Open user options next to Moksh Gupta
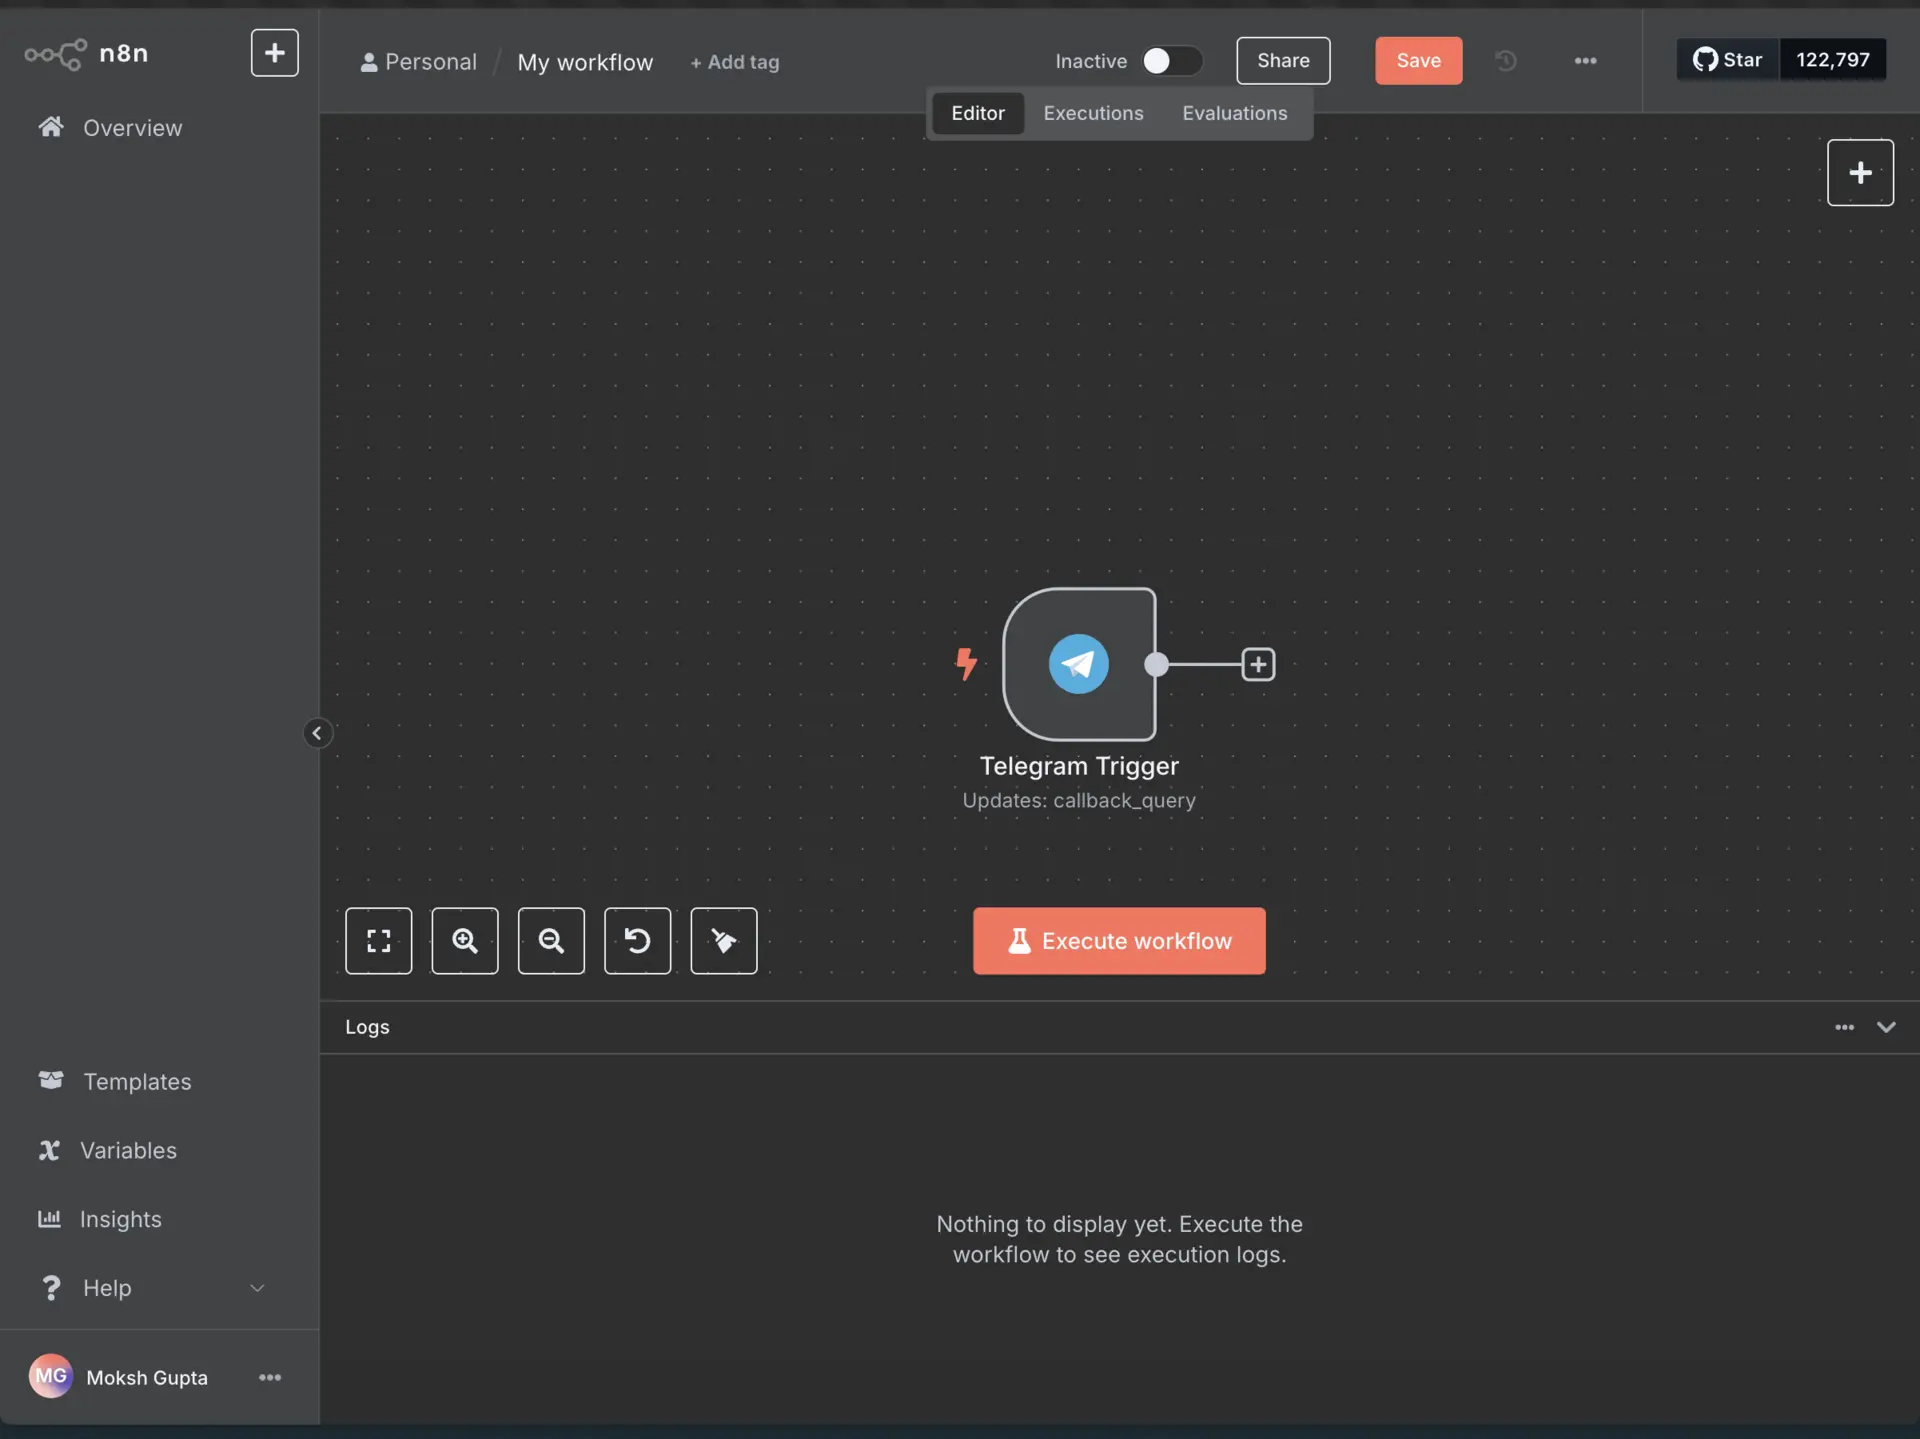This screenshot has height=1439, width=1920. click(270, 1377)
